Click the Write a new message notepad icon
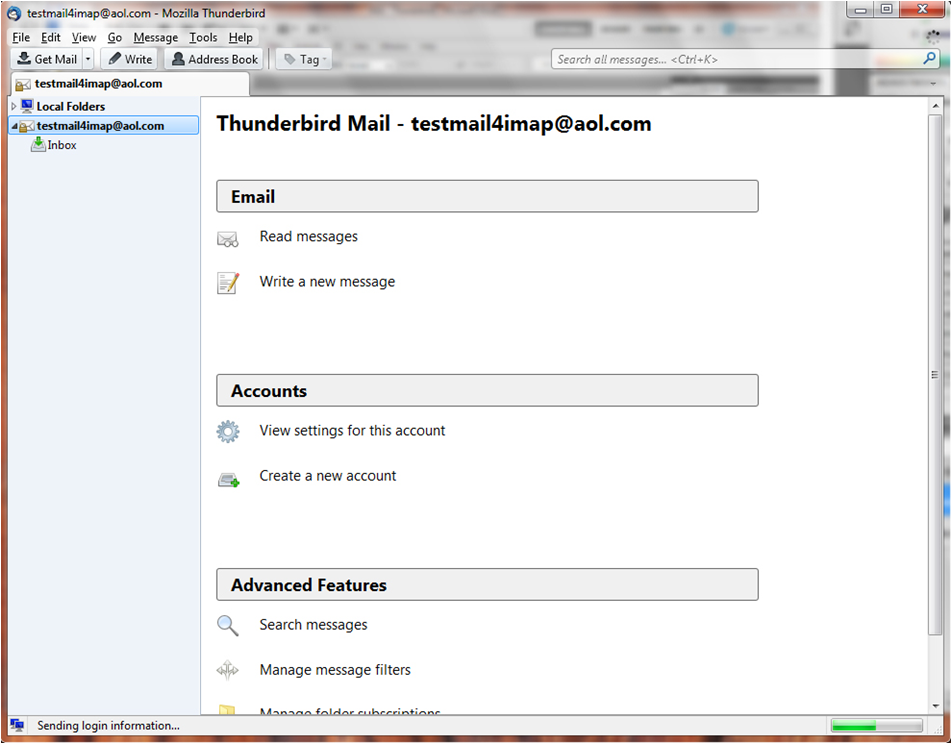This screenshot has height=744, width=952. pos(228,283)
